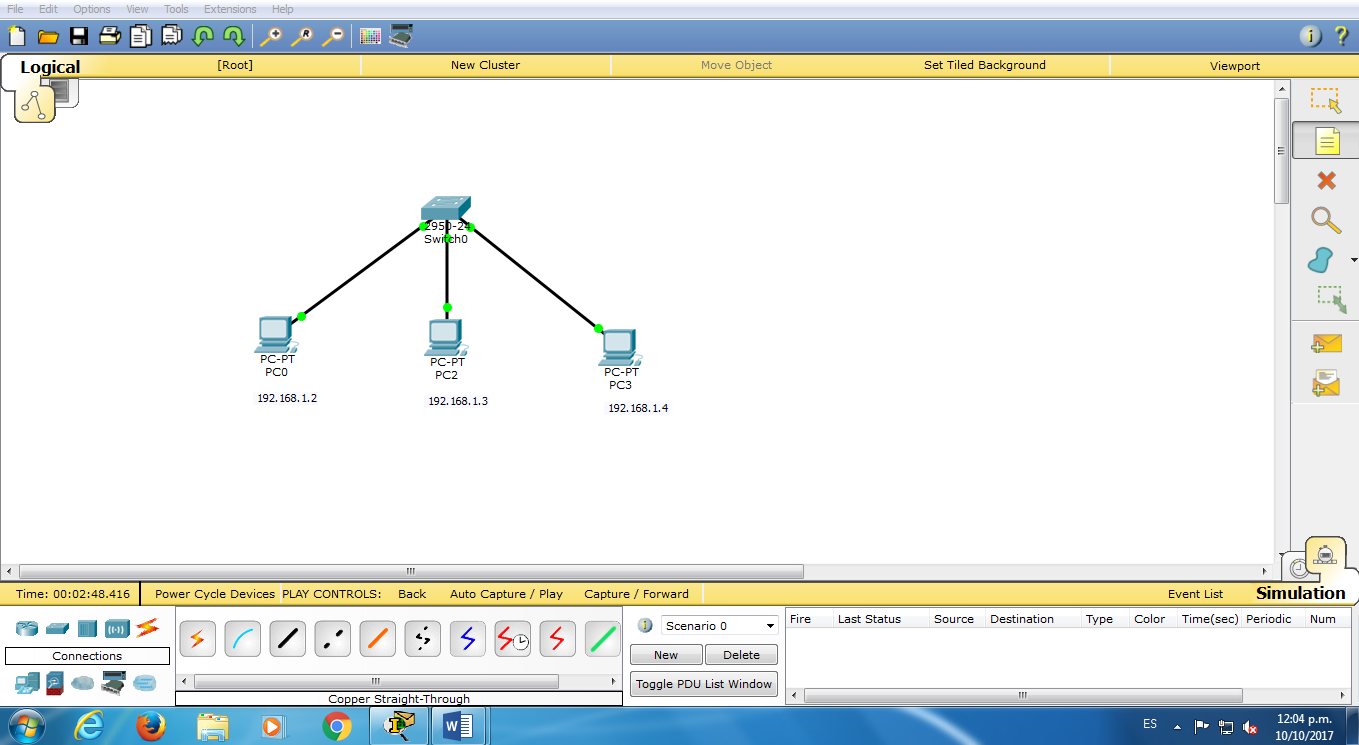Image resolution: width=1359 pixels, height=745 pixels.
Task: Choose the Automatic connection lightning icon
Action: click(x=197, y=638)
